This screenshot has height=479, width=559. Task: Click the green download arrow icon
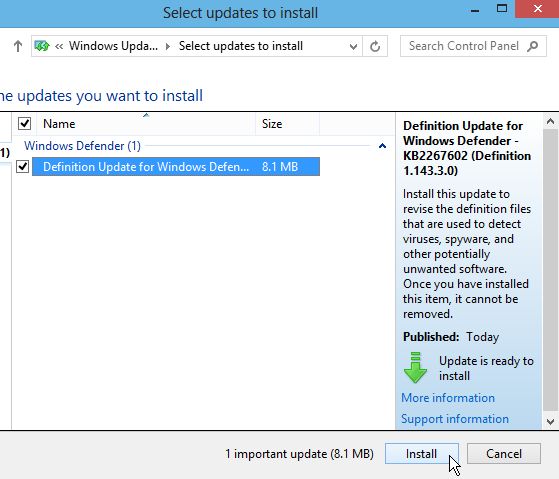tap(415, 367)
